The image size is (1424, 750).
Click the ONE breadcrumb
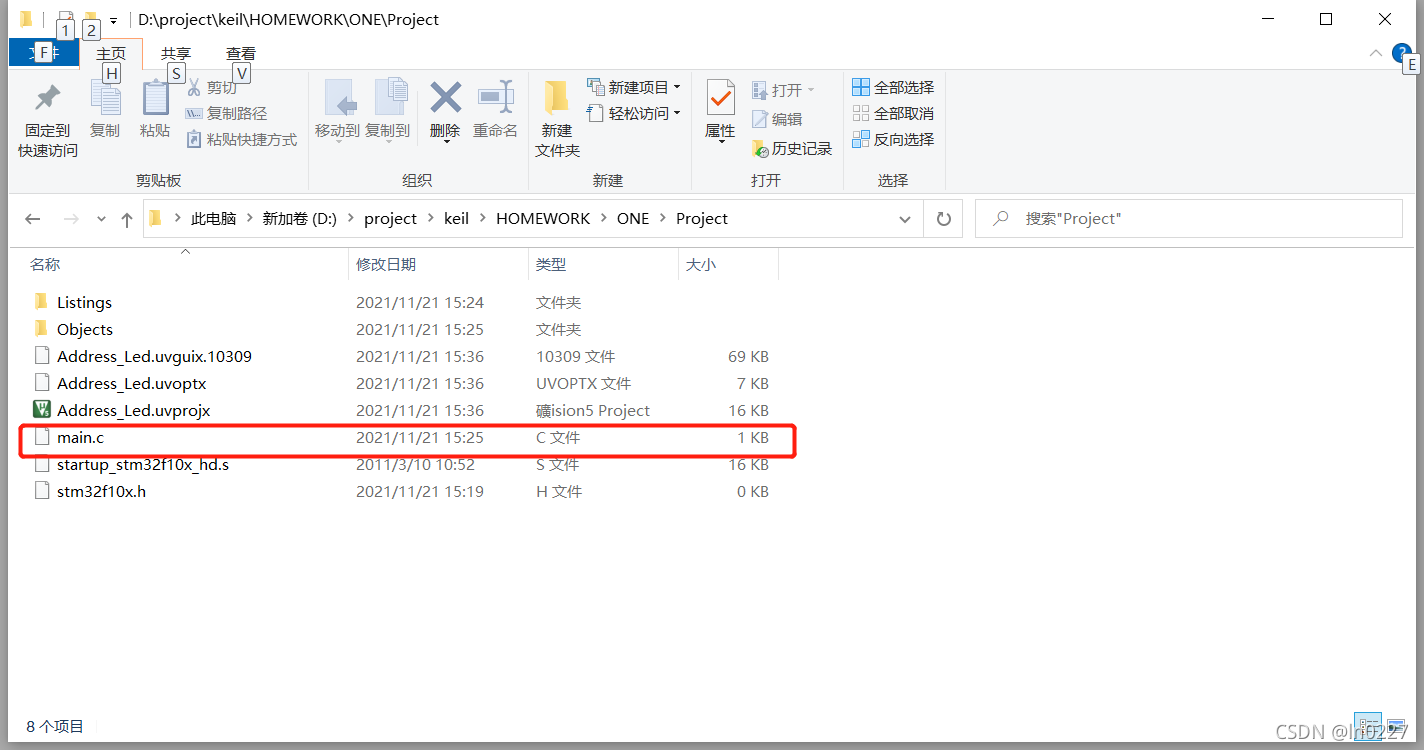(x=633, y=219)
